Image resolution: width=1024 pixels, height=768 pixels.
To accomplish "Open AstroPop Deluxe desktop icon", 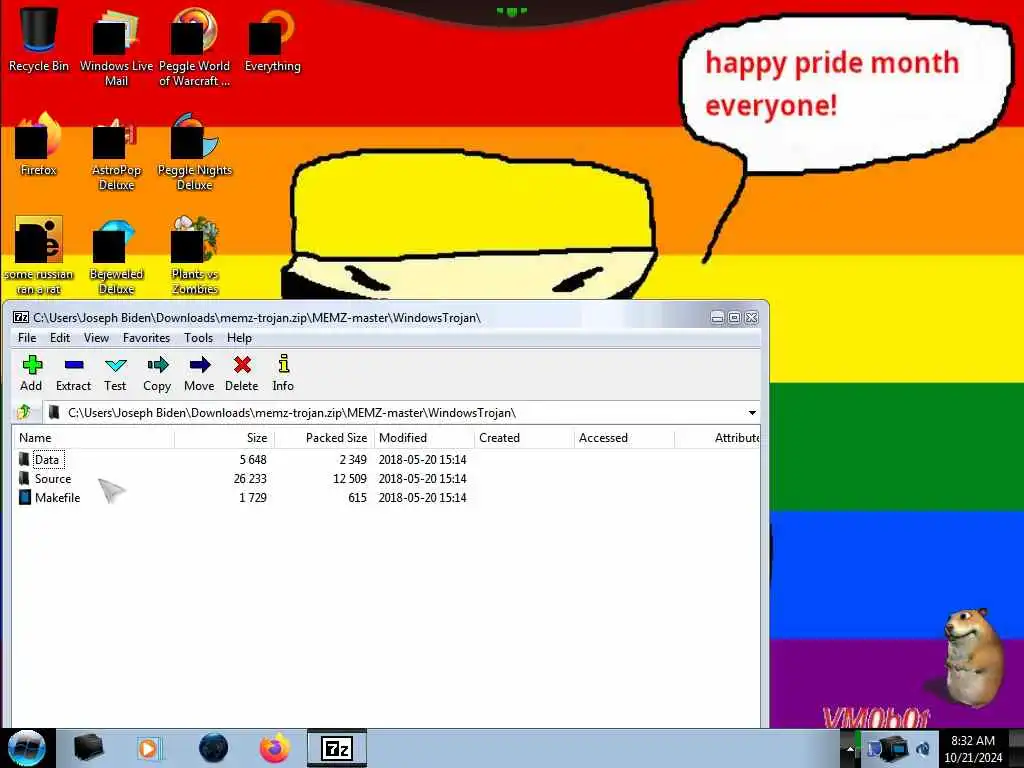I will coord(116,152).
